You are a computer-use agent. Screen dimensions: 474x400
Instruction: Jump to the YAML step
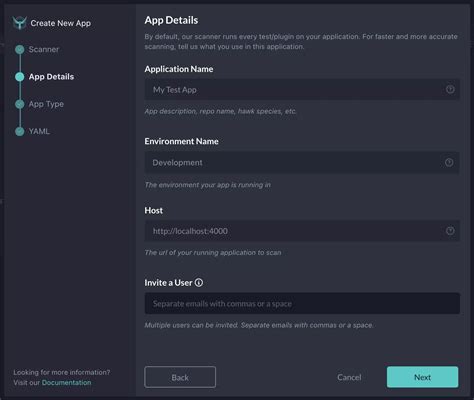(x=39, y=131)
